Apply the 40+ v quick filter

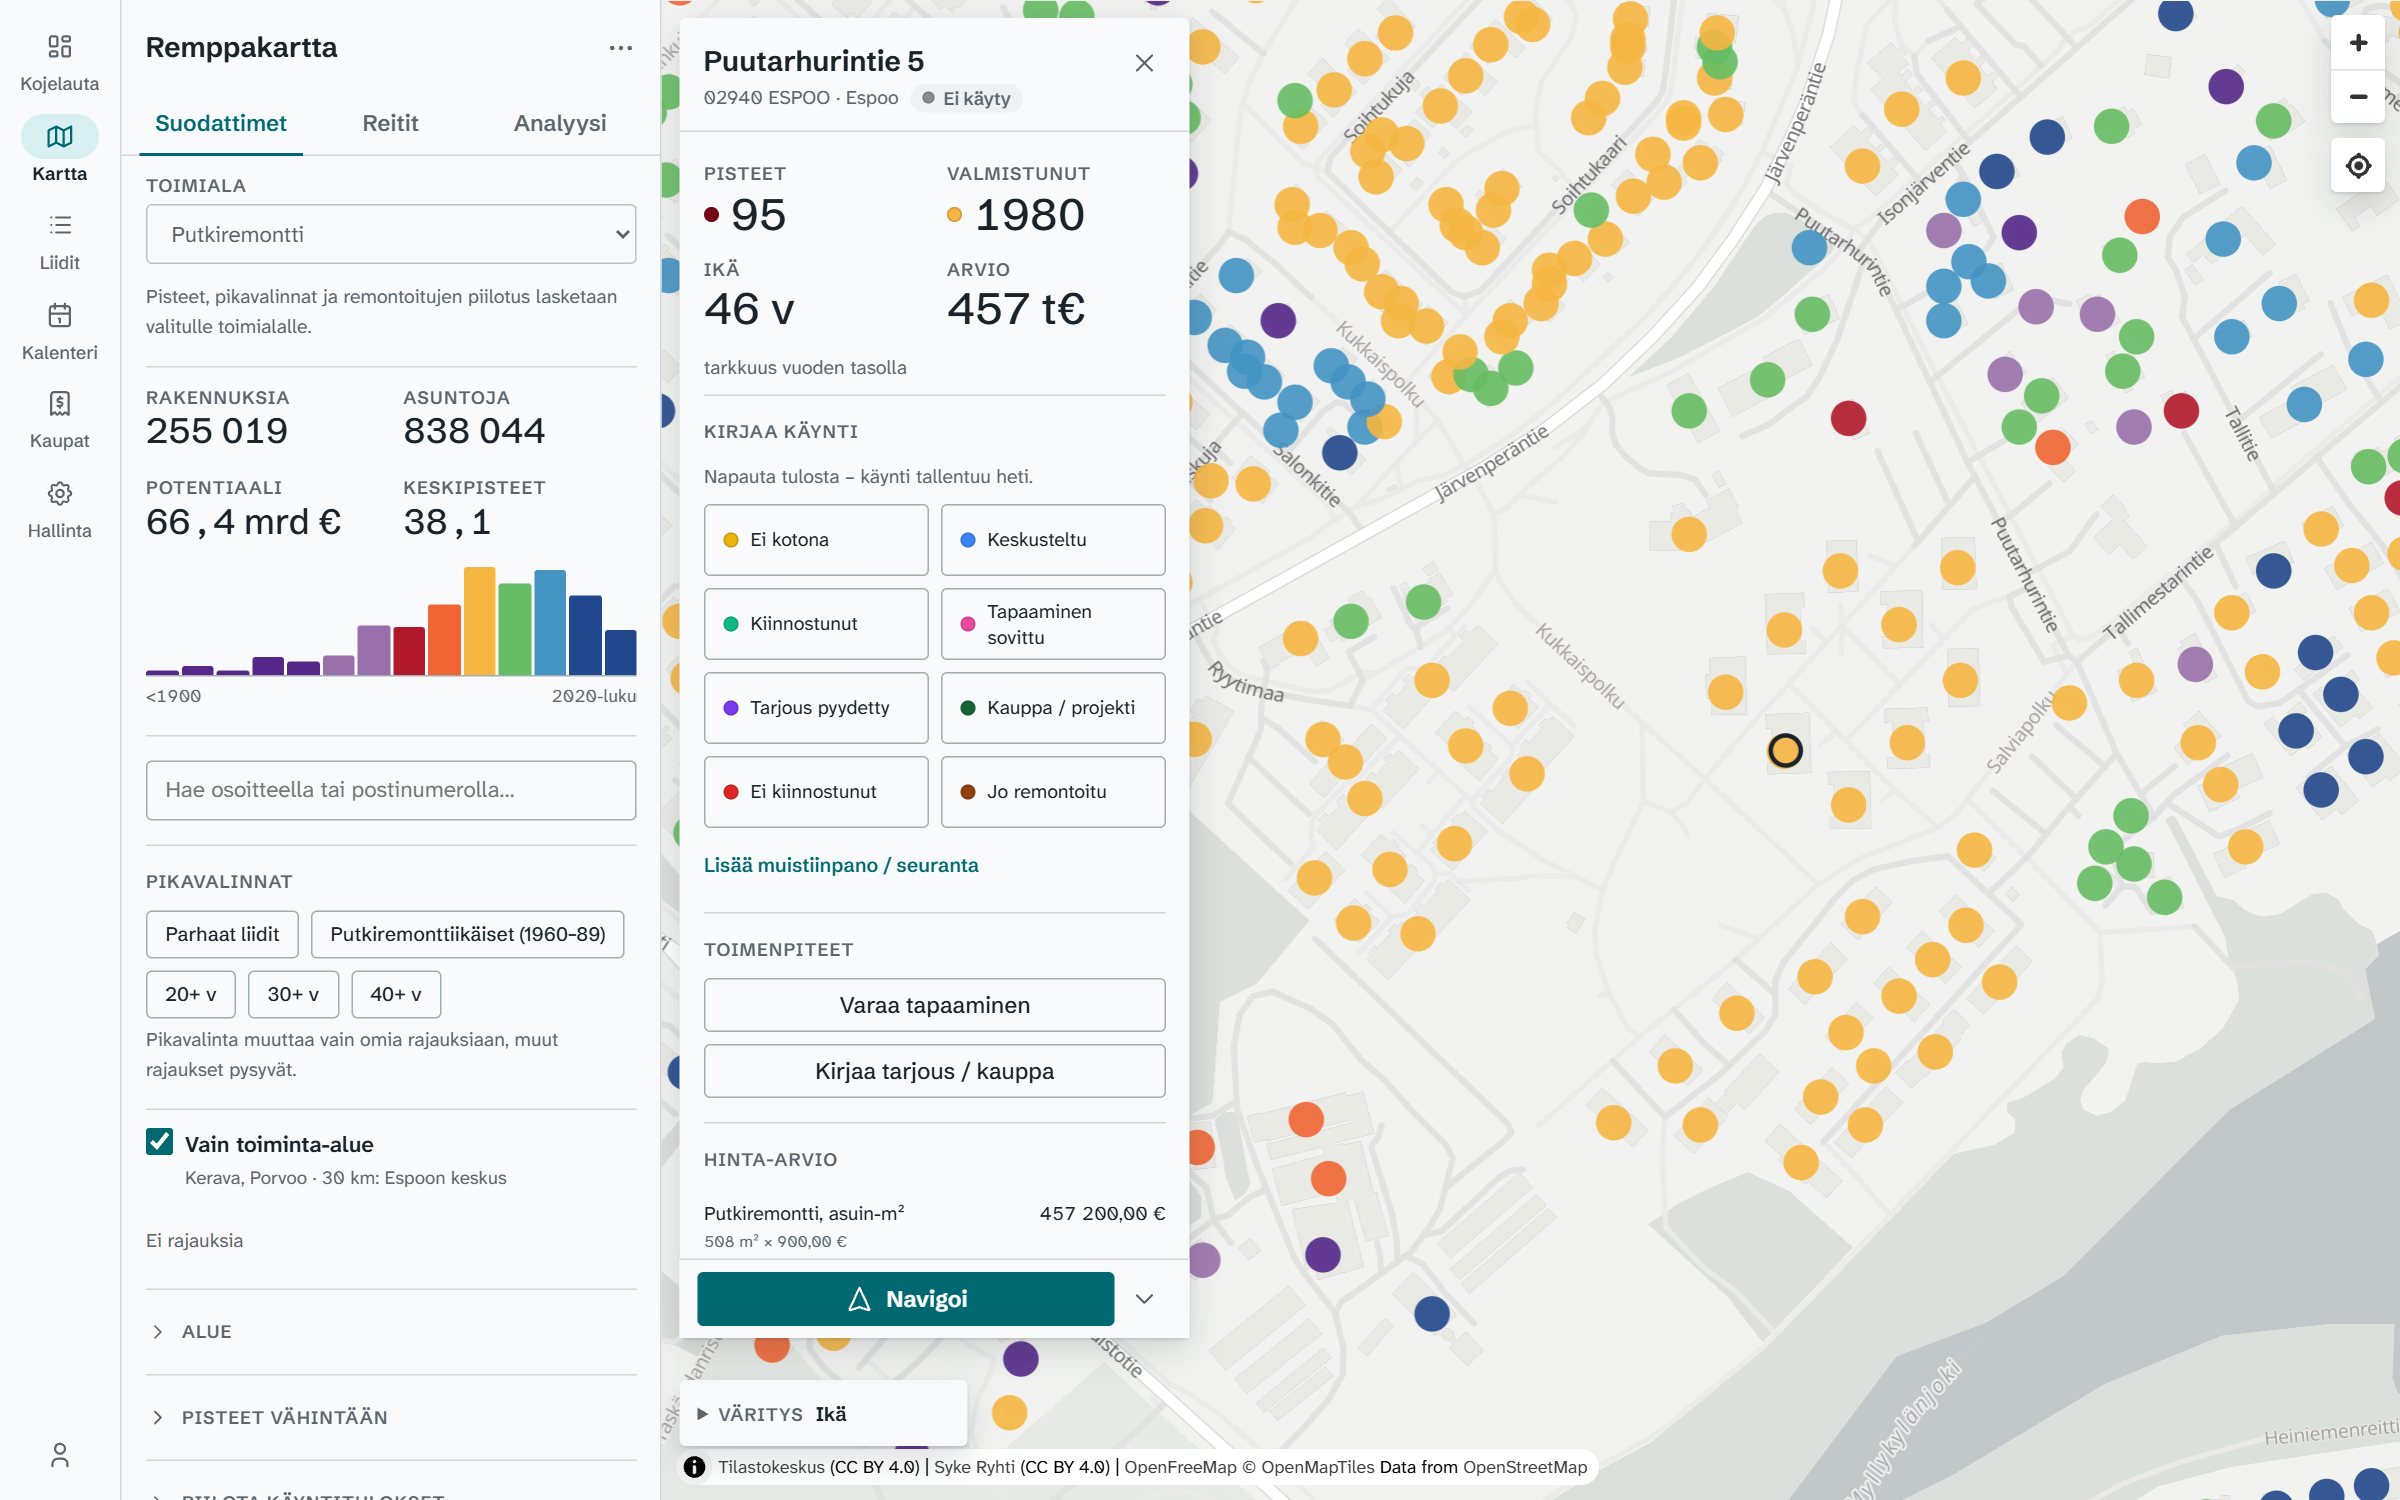(x=396, y=994)
